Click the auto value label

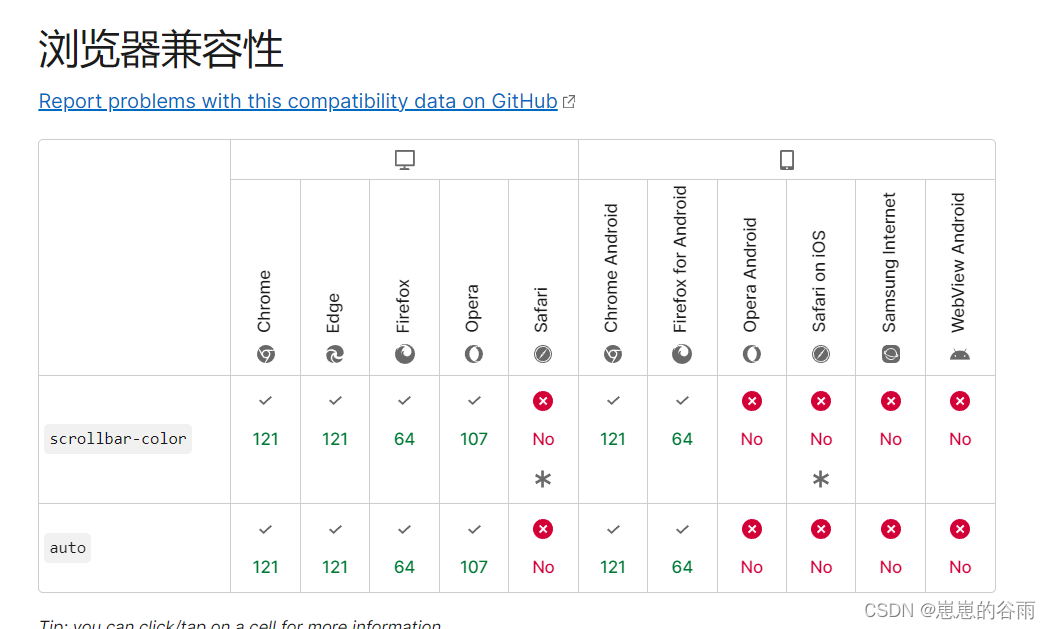[x=68, y=548]
